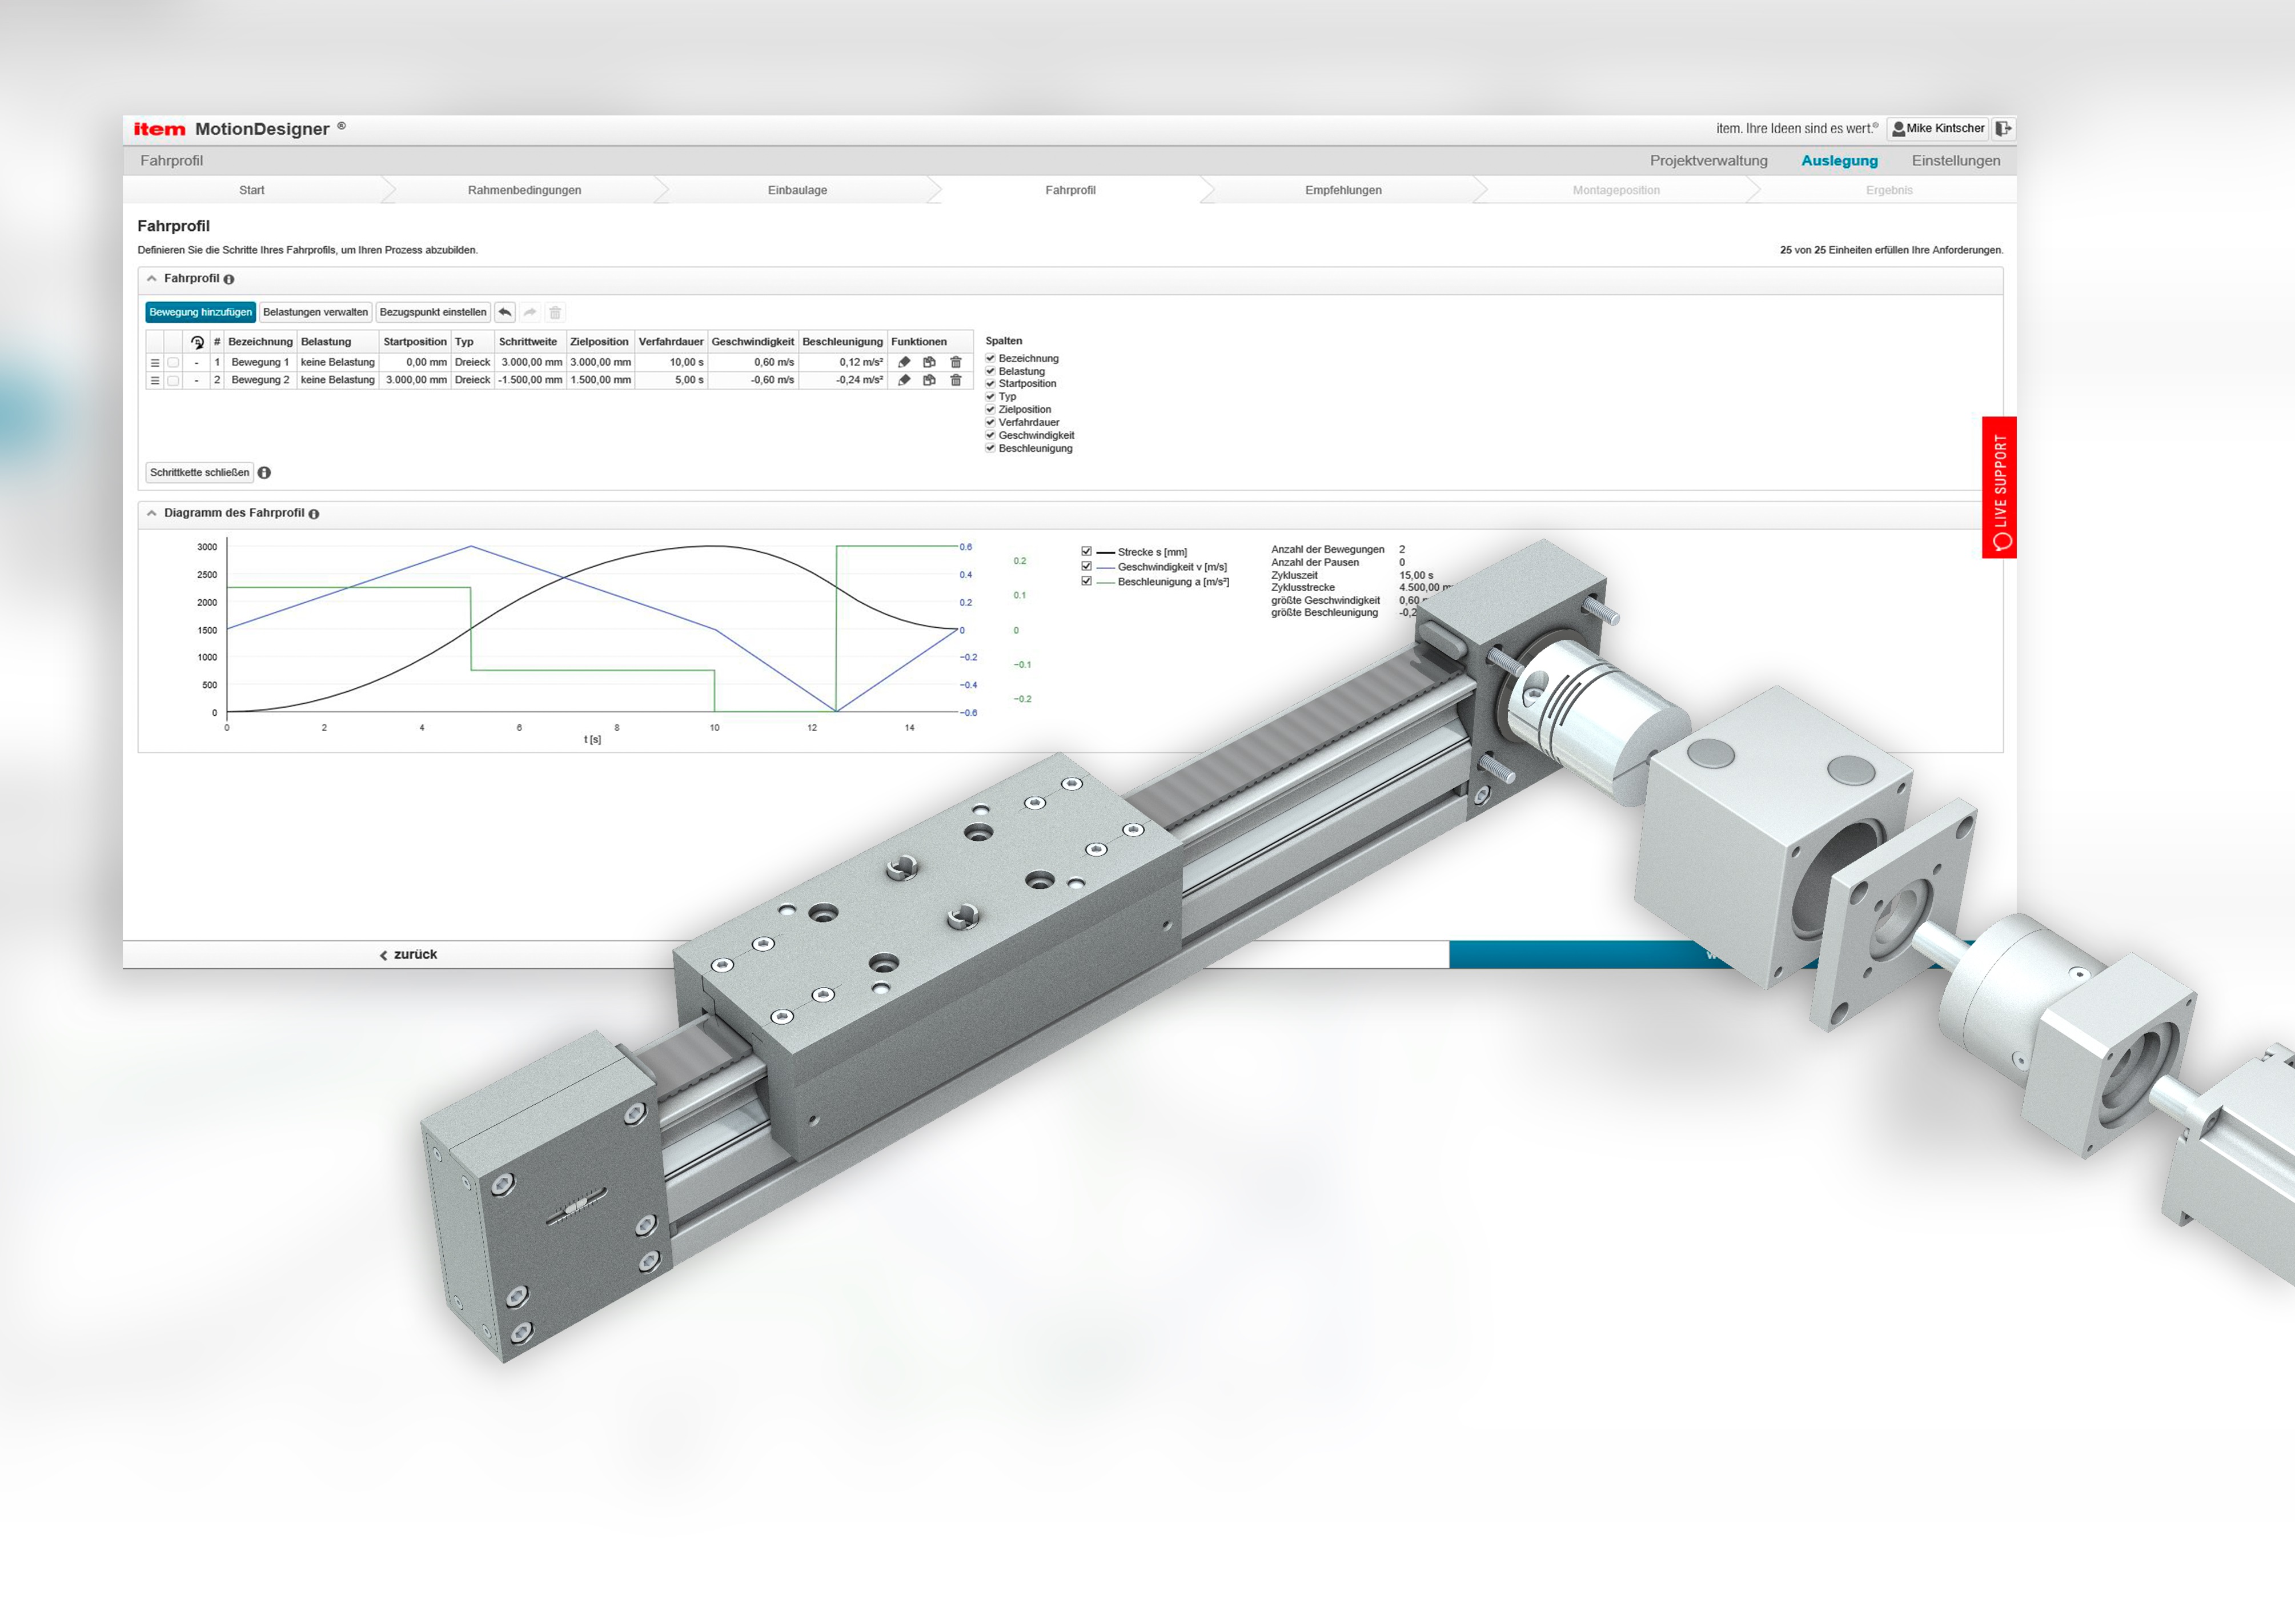Switch to the Rahmenbedingungen step tab
2295x1624 pixels.
(x=524, y=190)
